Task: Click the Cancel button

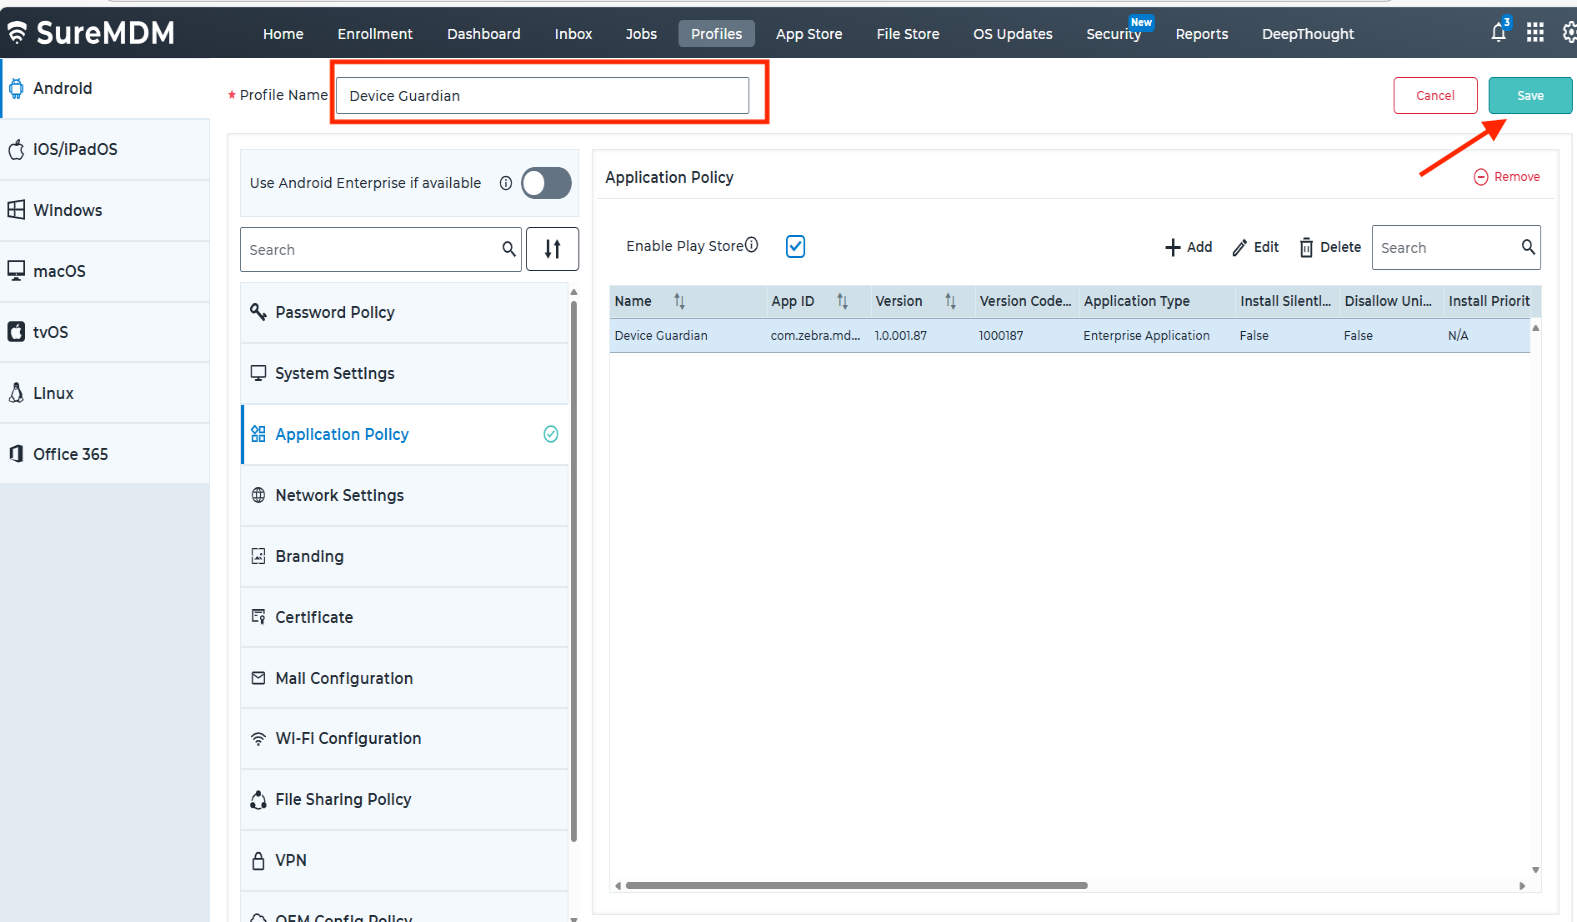Action: point(1434,96)
